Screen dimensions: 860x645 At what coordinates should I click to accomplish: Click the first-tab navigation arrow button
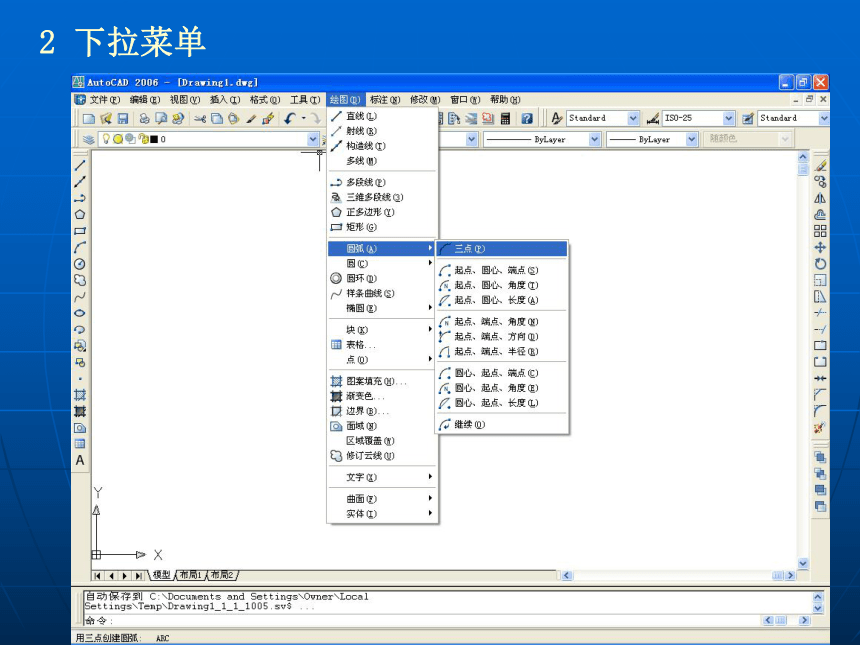click(x=98, y=576)
